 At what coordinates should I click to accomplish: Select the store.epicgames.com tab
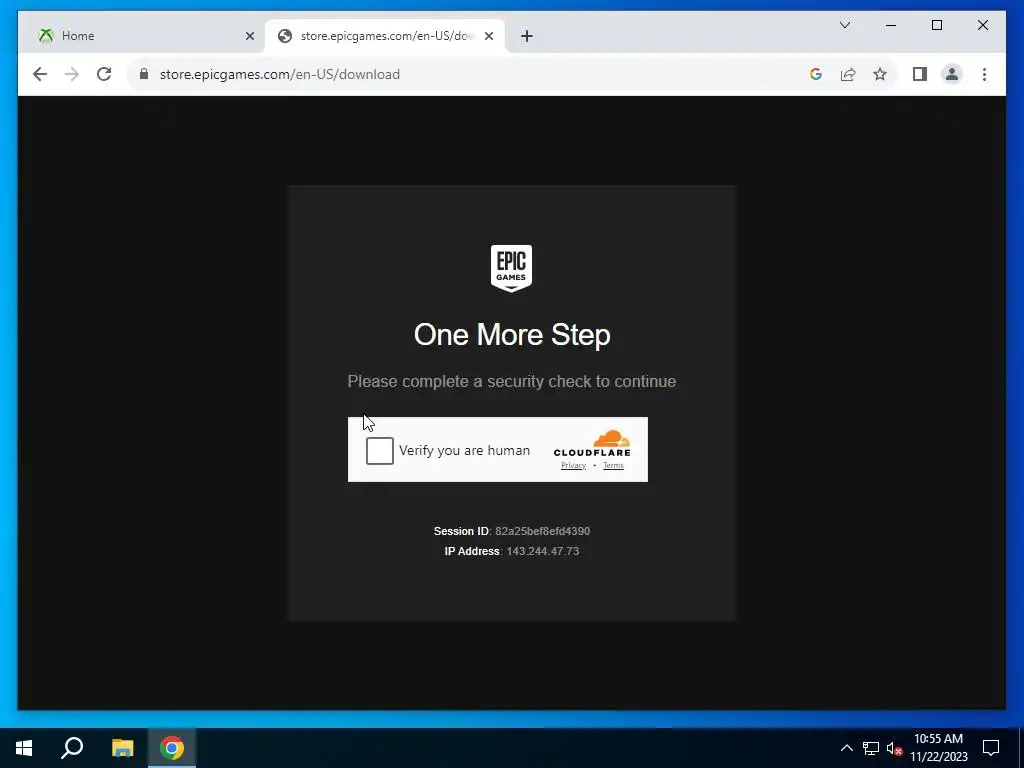[x=385, y=36]
